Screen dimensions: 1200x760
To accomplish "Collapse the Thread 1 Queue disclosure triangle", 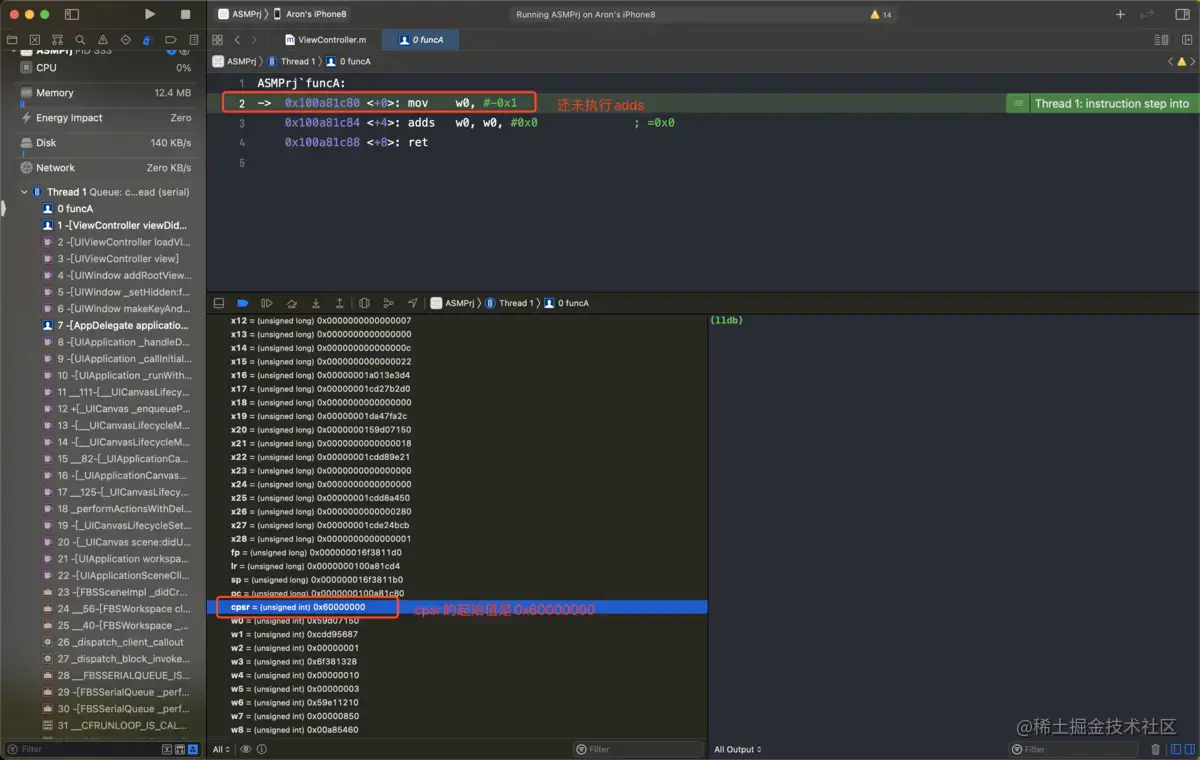I will (24, 192).
